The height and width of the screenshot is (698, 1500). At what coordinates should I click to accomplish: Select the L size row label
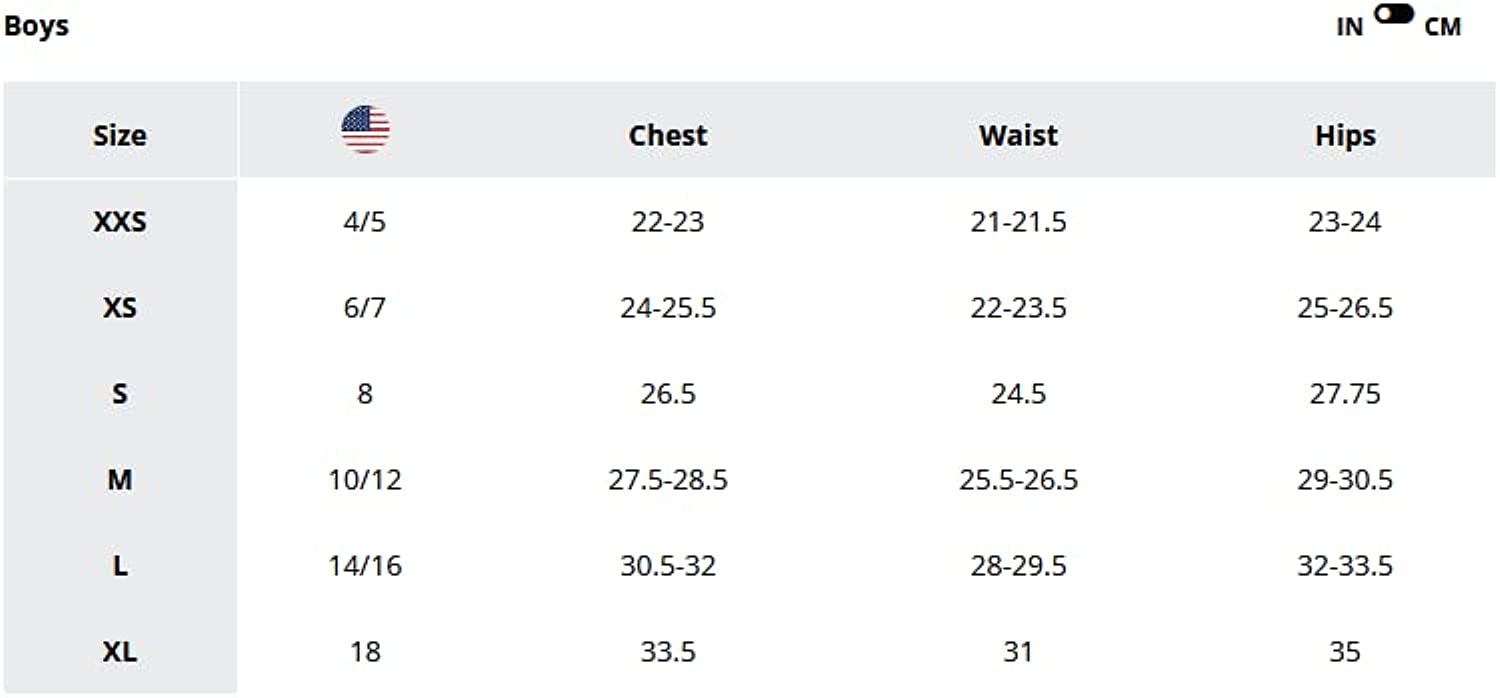pyautogui.click(x=119, y=566)
